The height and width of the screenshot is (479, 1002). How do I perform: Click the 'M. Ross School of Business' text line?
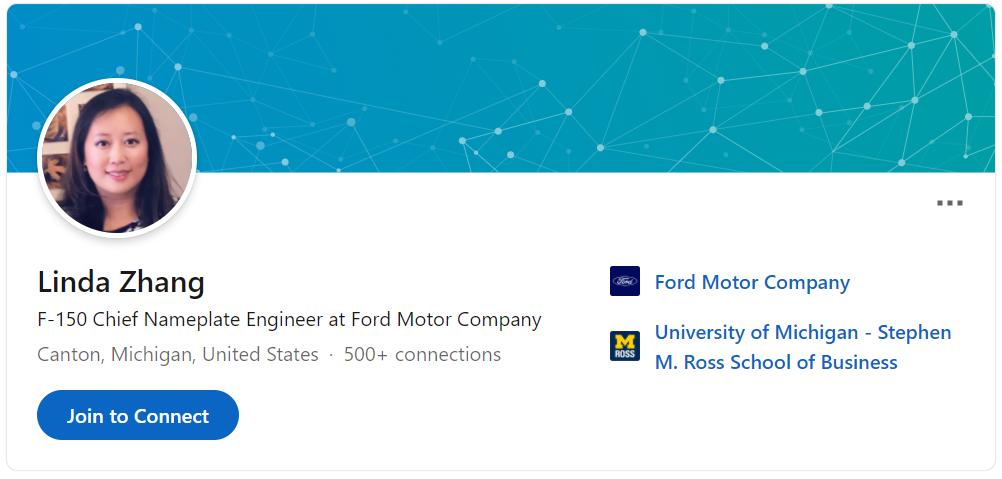(776, 362)
